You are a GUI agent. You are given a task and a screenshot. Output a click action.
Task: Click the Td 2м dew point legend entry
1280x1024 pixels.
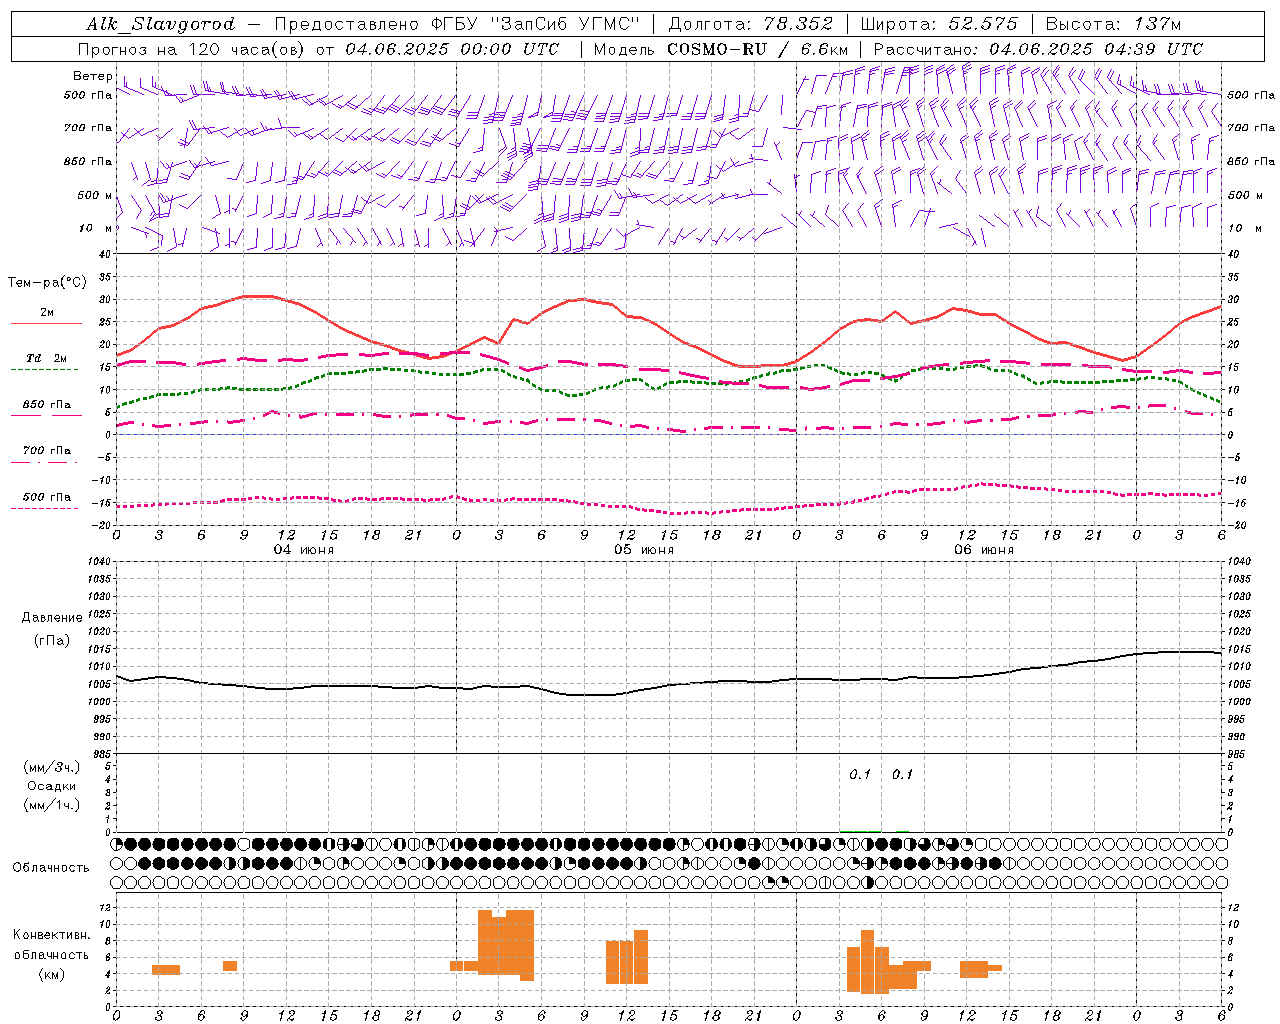pos(47,358)
